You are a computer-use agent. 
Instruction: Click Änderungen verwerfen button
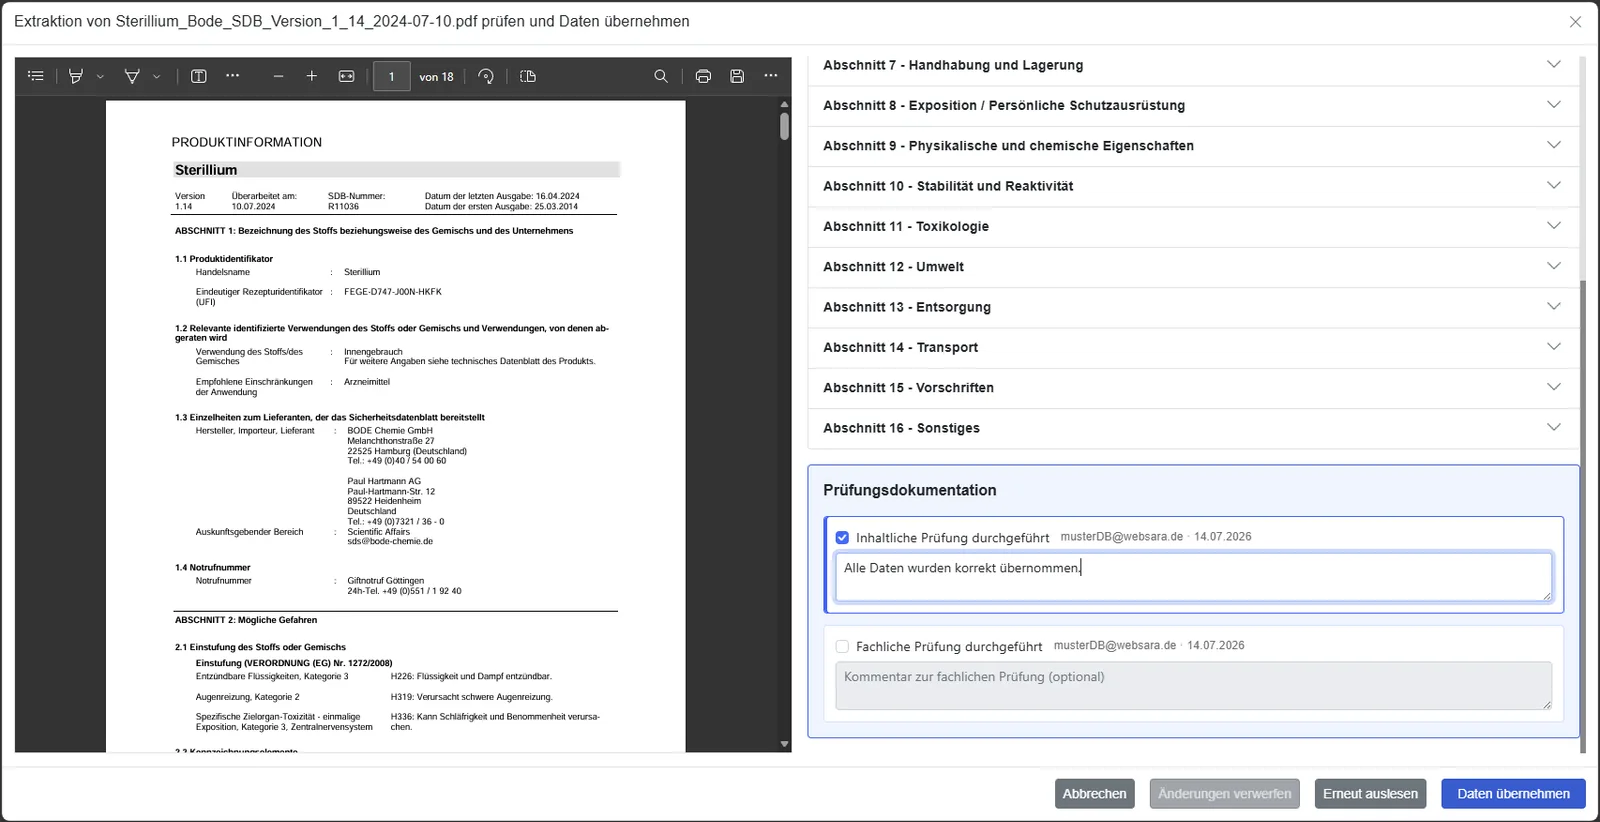coord(1224,794)
